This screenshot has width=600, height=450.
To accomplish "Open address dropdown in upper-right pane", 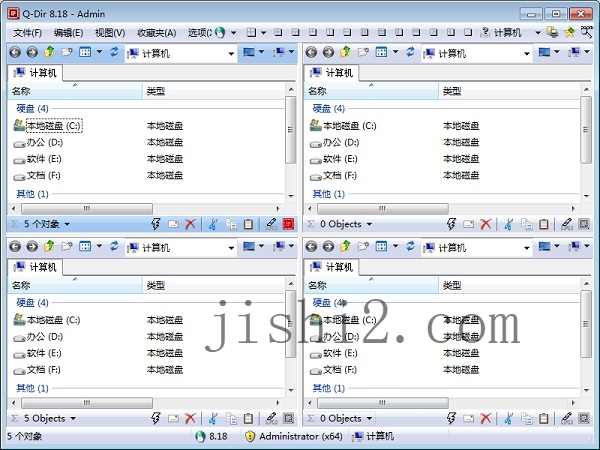I will (x=527, y=54).
